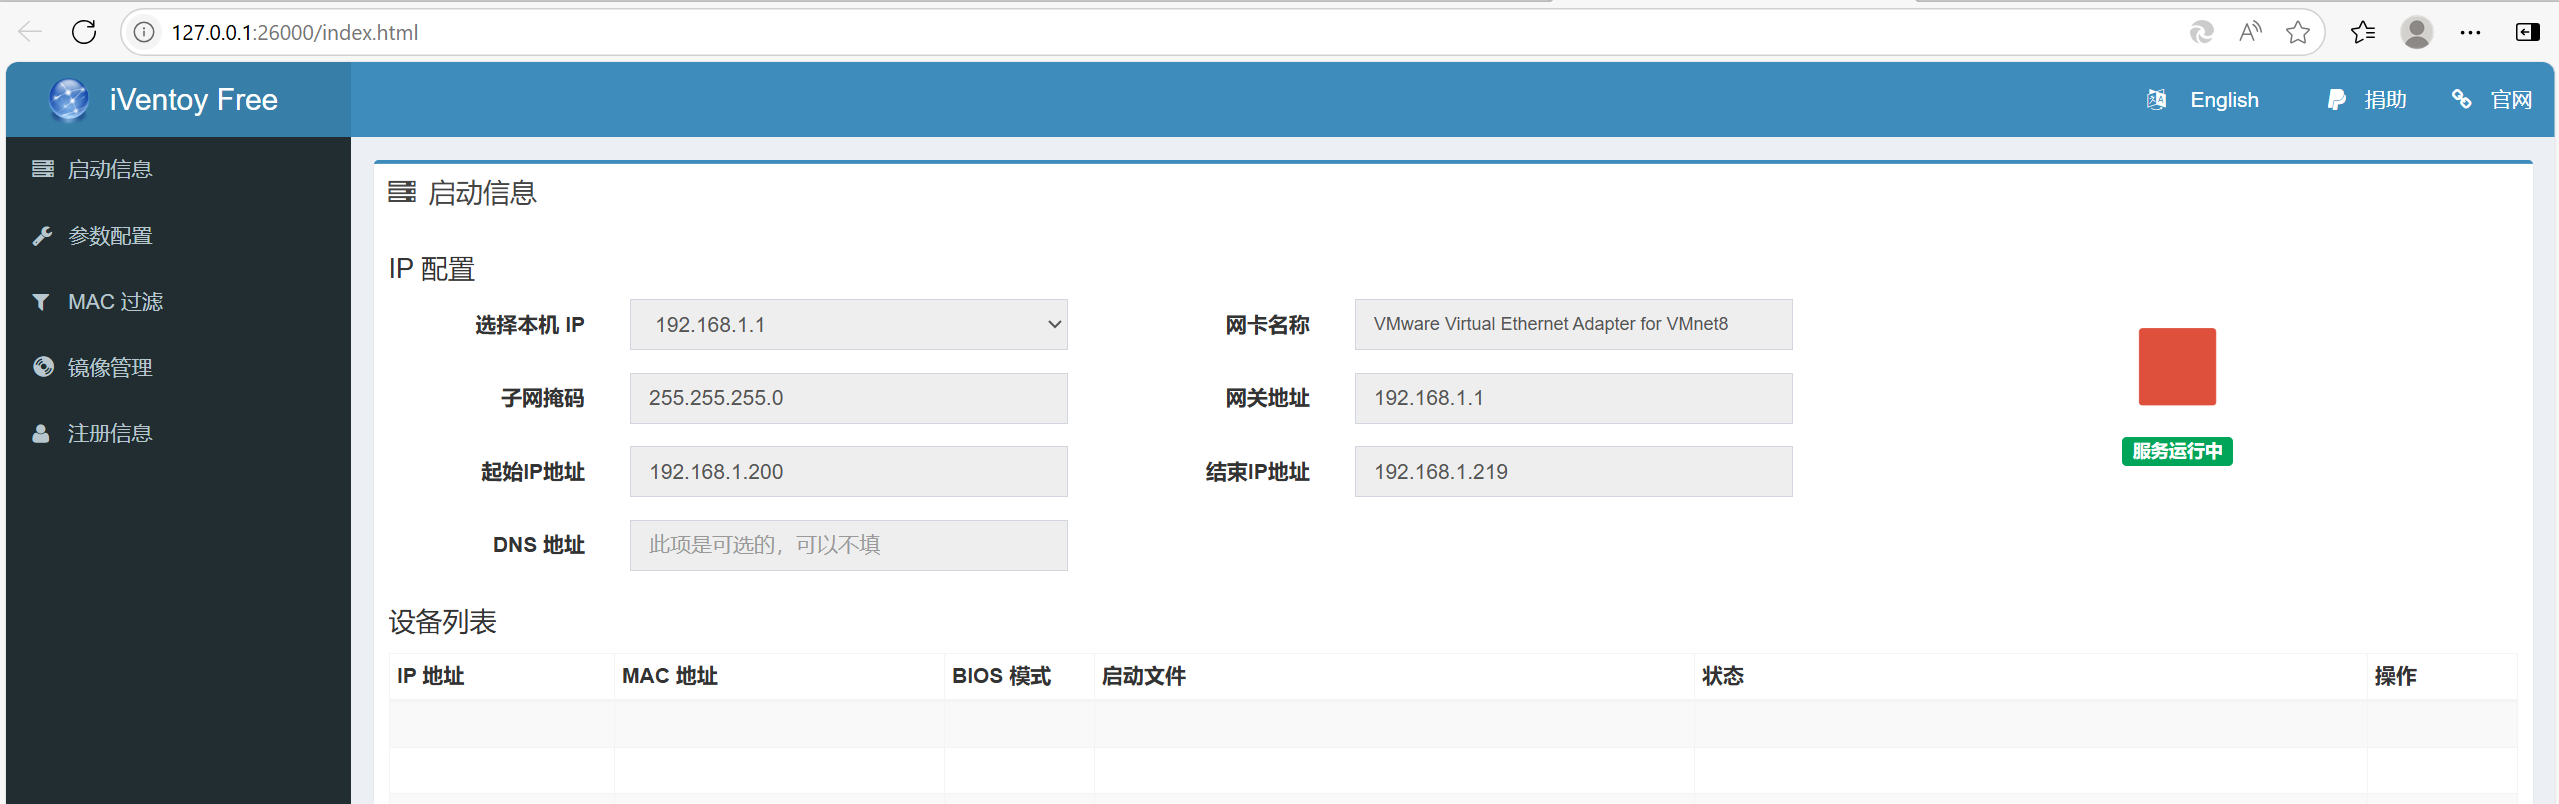Open the 选择本机 IP dropdown

point(848,325)
